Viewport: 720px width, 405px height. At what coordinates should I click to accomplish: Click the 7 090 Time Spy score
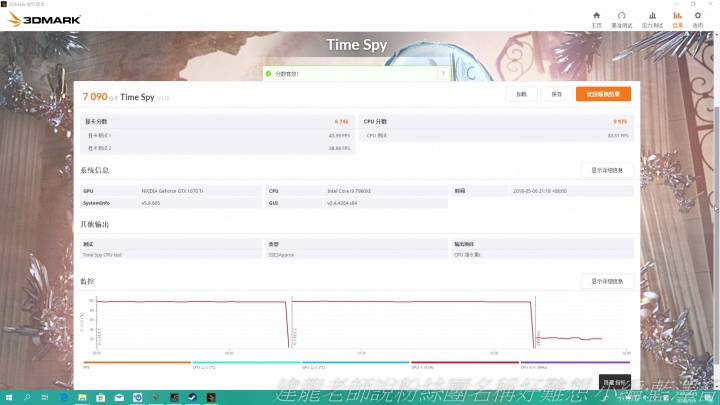(x=95, y=97)
